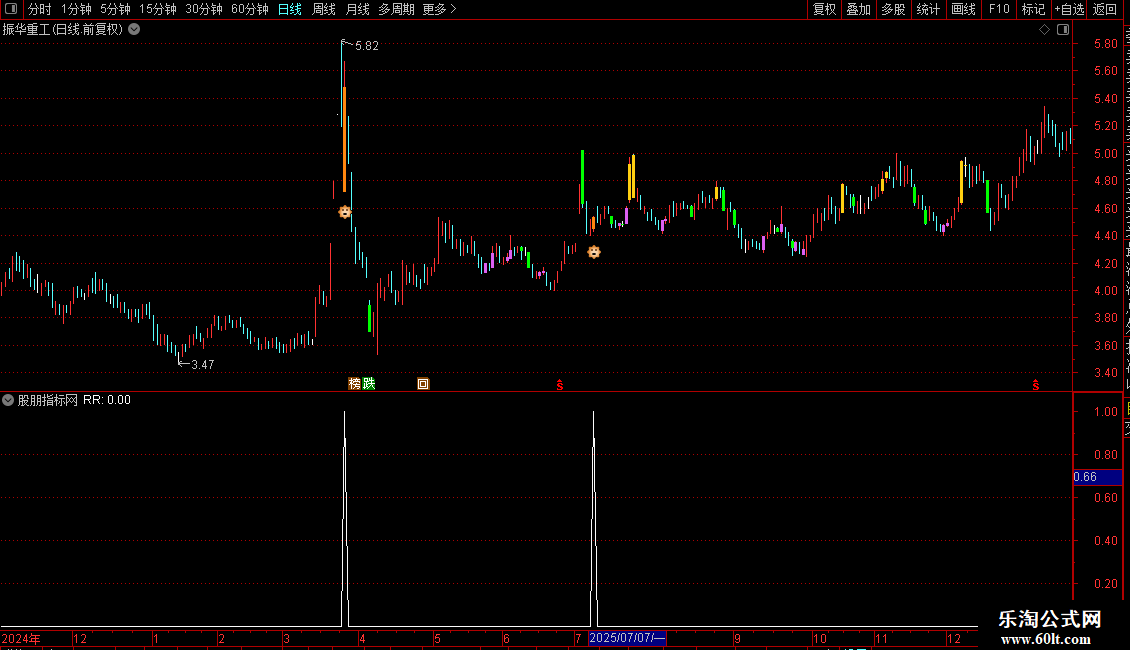1130x650 pixels.
Task: Click the 返回 back button
Action: (x=1105, y=9)
